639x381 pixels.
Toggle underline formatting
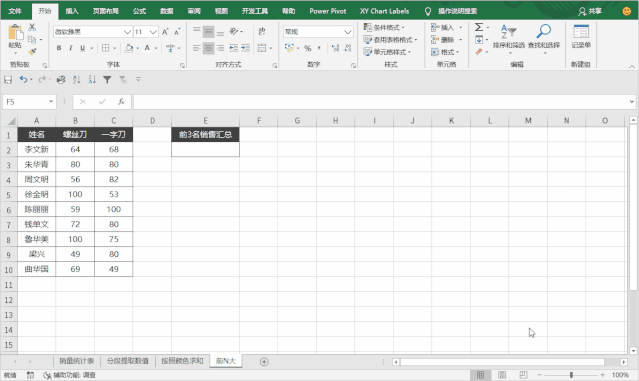pos(82,48)
